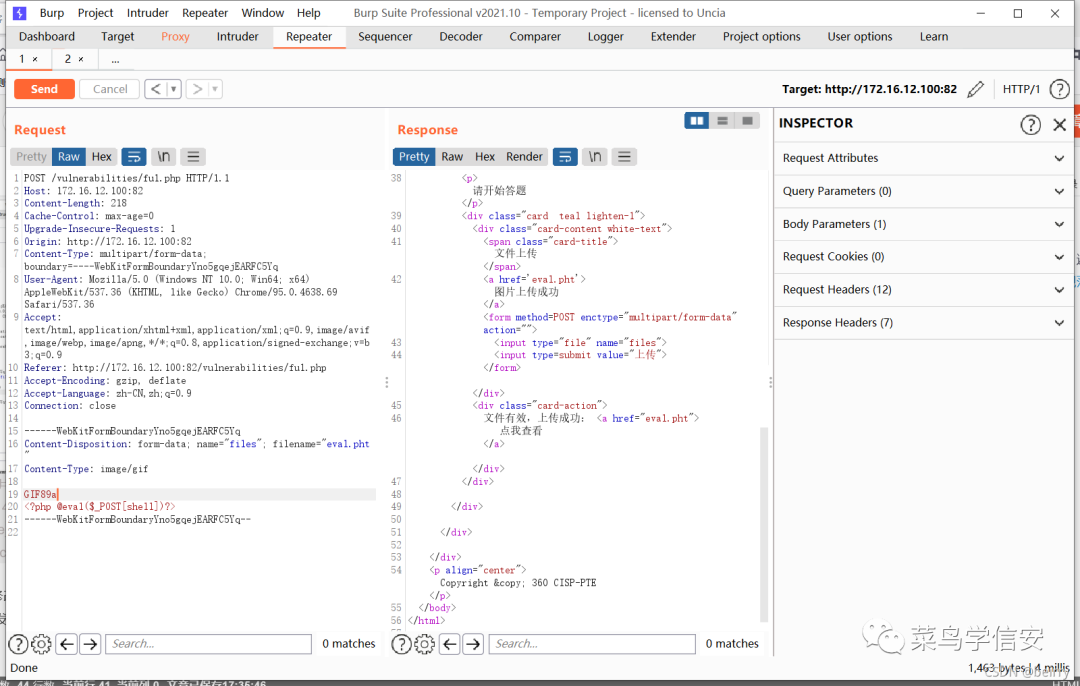Expand Request Headers (12) section
The width and height of the screenshot is (1080, 686).
[923, 290]
